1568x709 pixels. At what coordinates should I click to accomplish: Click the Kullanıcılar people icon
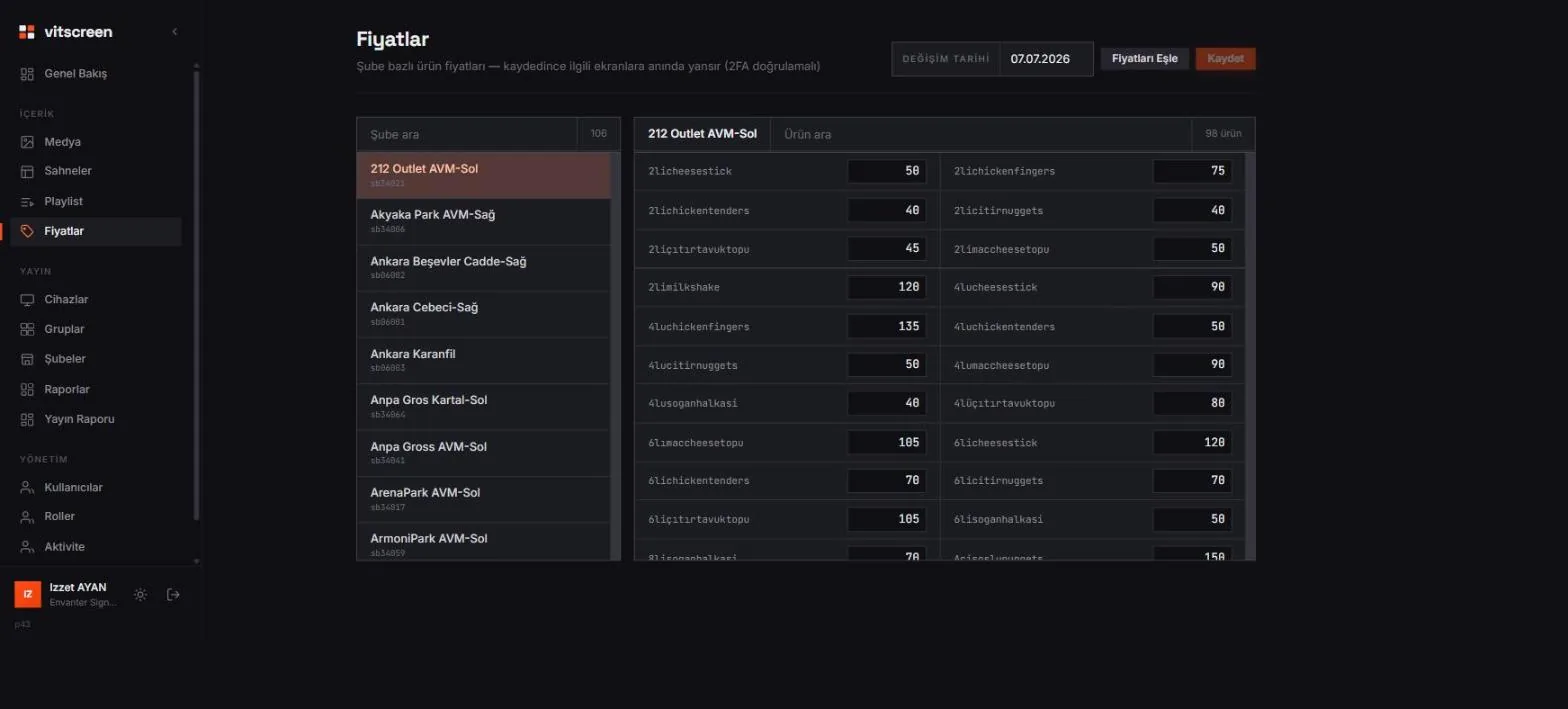pyautogui.click(x=27, y=488)
